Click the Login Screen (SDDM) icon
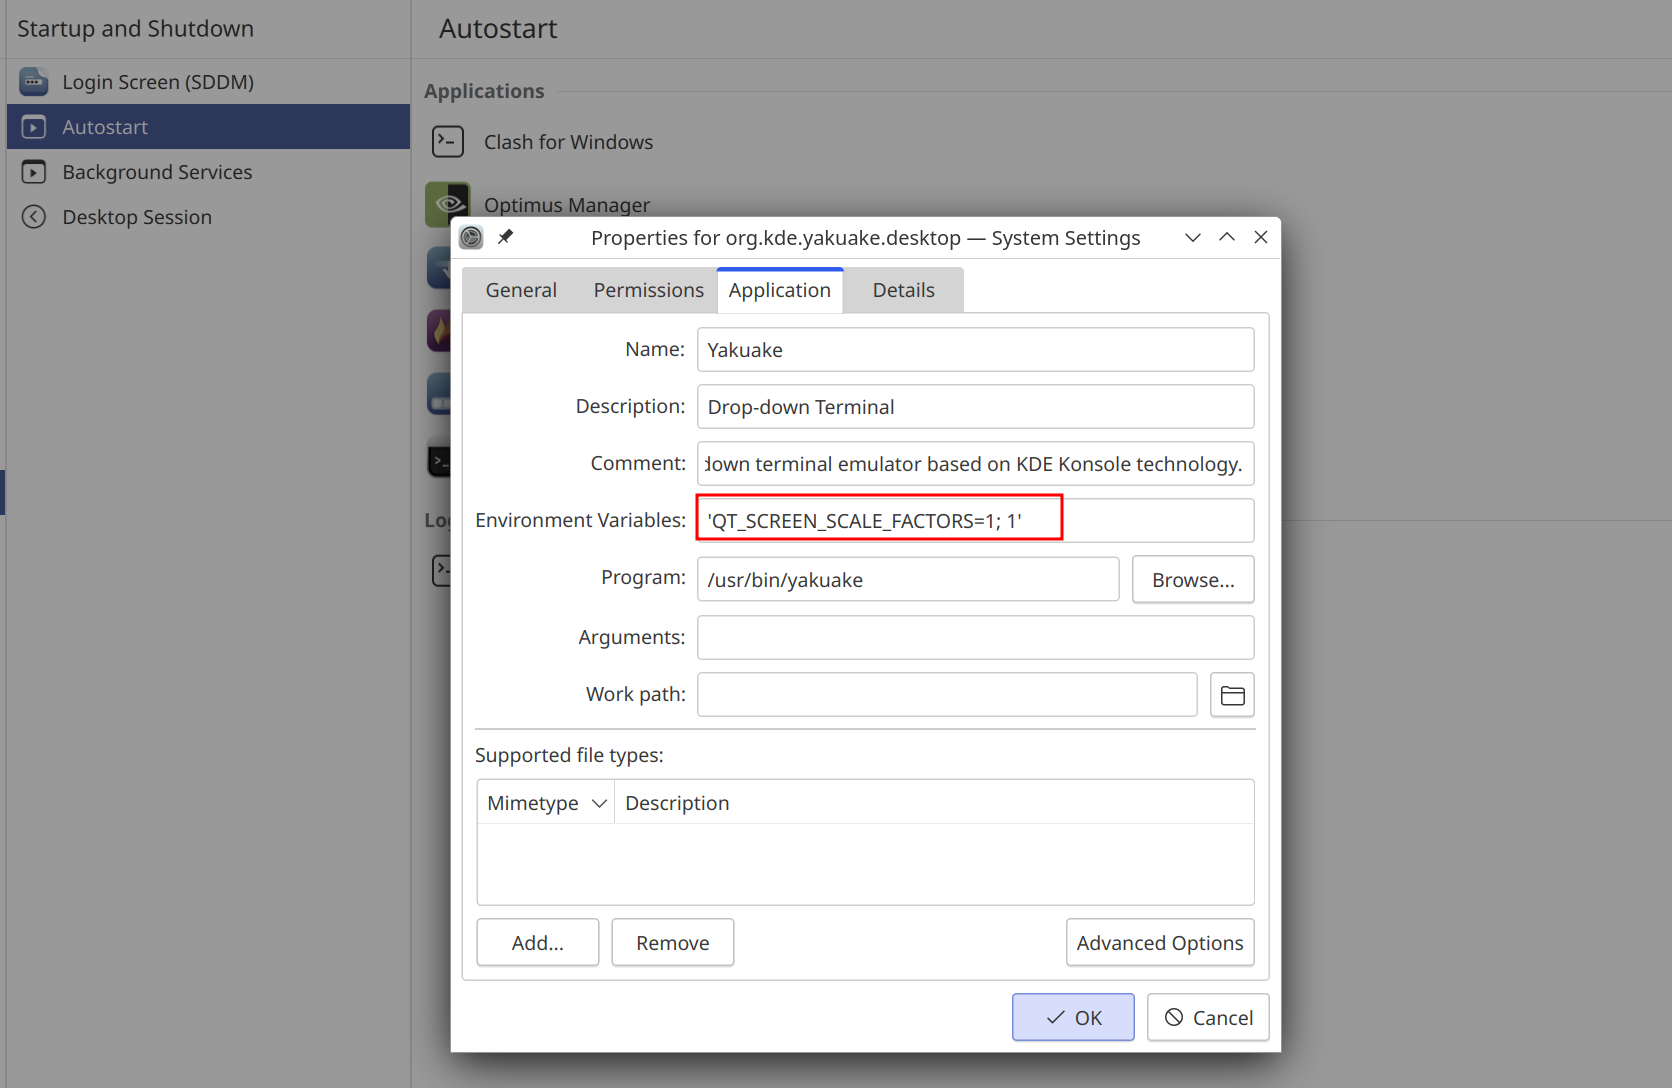The height and width of the screenshot is (1088, 1672). click(34, 82)
